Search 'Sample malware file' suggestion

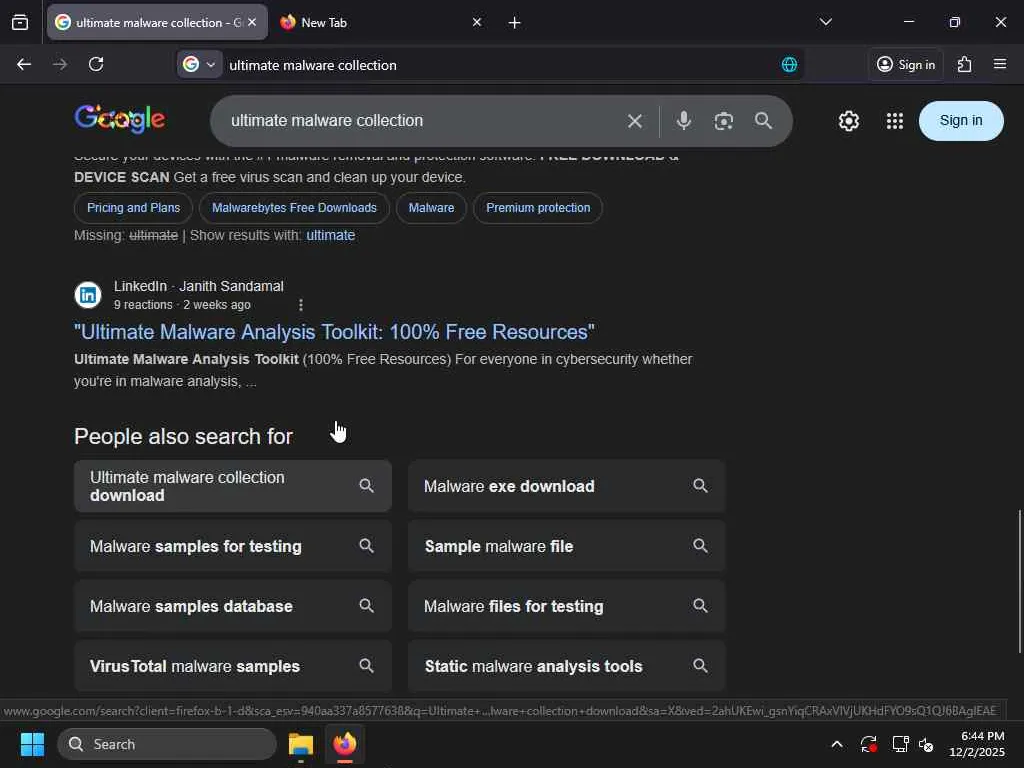click(566, 546)
